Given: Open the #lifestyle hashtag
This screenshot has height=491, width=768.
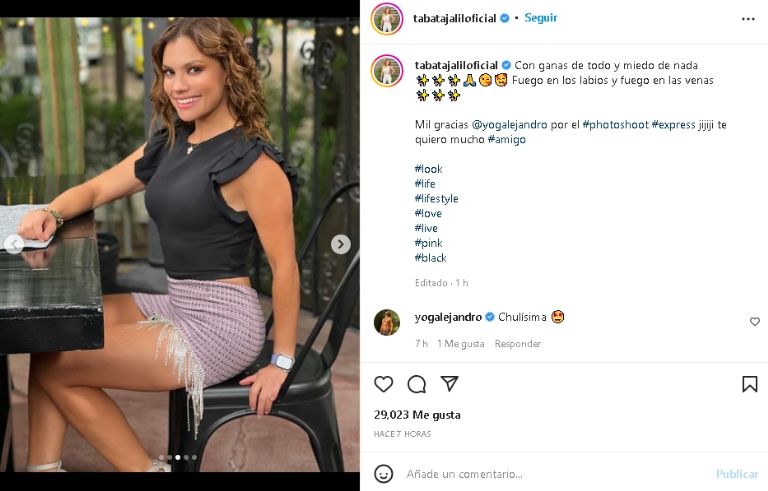Looking at the screenshot, I should click(x=436, y=199).
